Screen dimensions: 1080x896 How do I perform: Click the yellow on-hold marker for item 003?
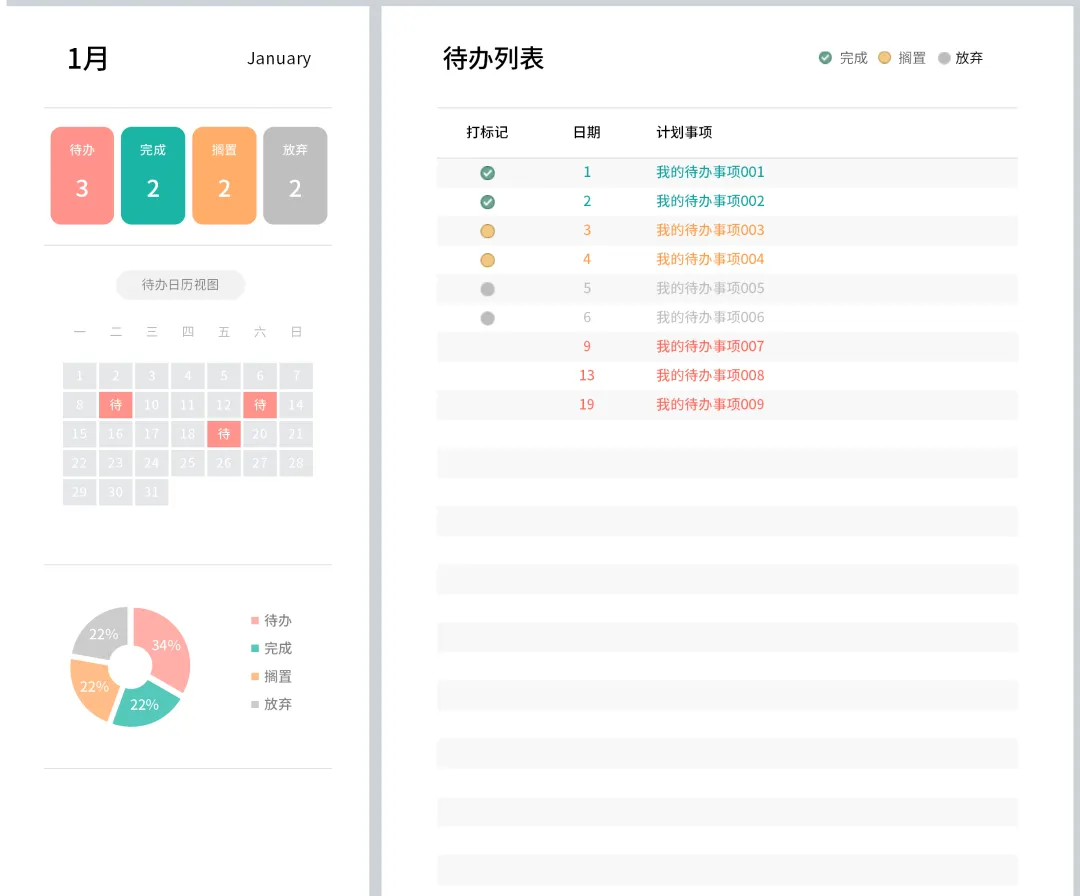point(488,231)
